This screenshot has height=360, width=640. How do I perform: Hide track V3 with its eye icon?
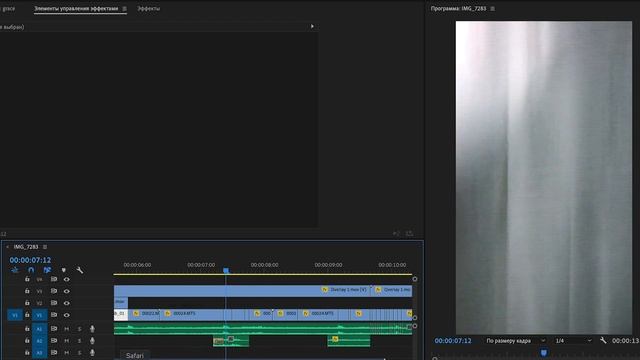(67, 291)
